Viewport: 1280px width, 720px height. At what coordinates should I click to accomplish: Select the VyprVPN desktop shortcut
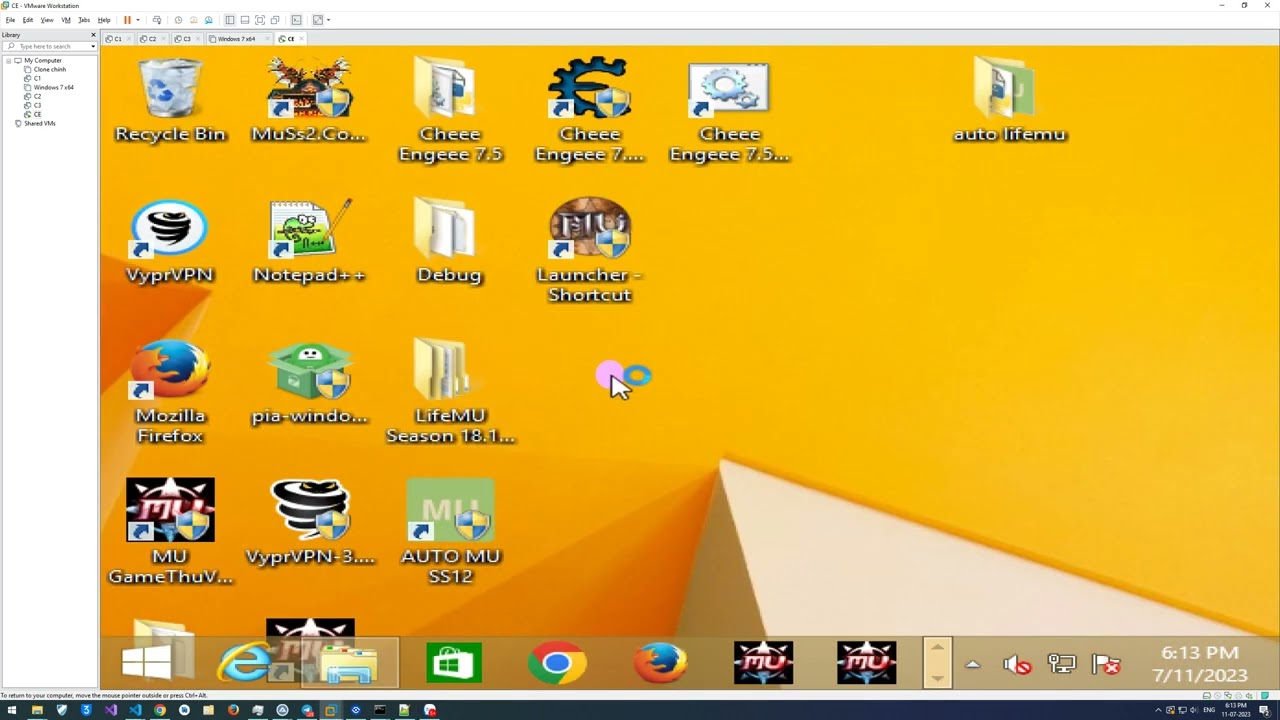point(170,241)
